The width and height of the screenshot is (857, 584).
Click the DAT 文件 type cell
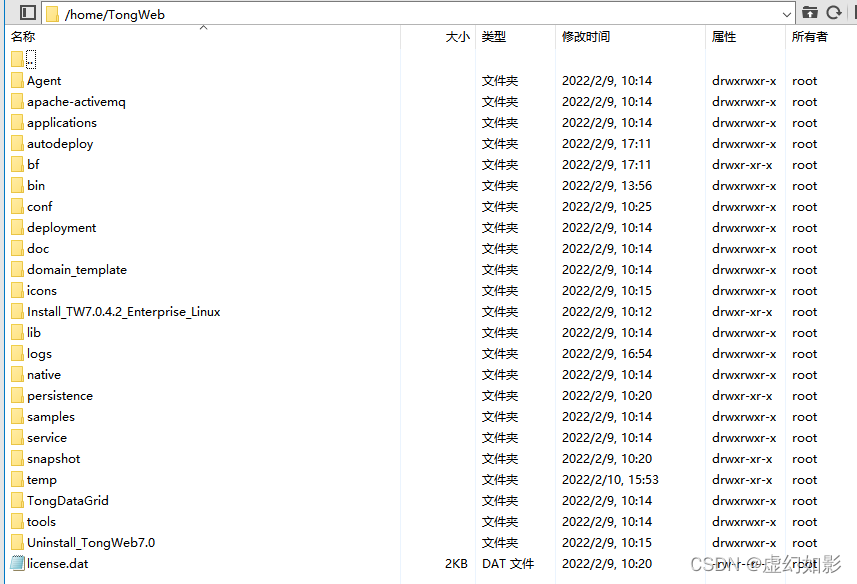508,564
